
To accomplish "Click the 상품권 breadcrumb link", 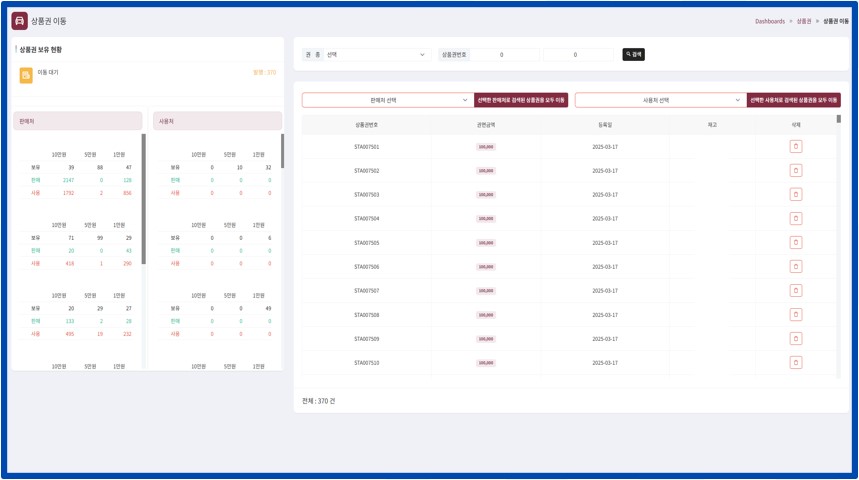I will tap(803, 20).
